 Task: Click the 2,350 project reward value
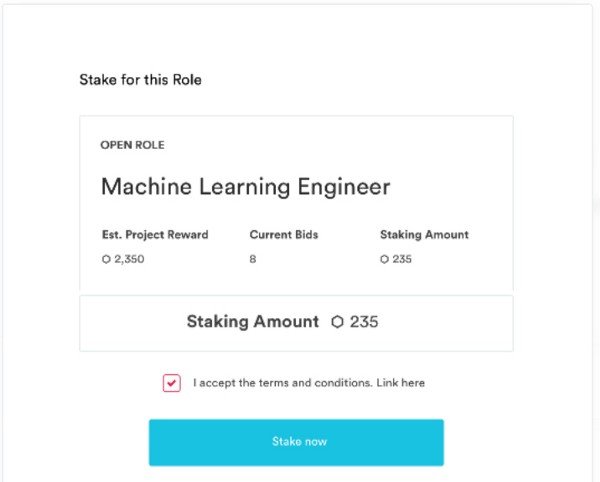pyautogui.click(x=129, y=259)
